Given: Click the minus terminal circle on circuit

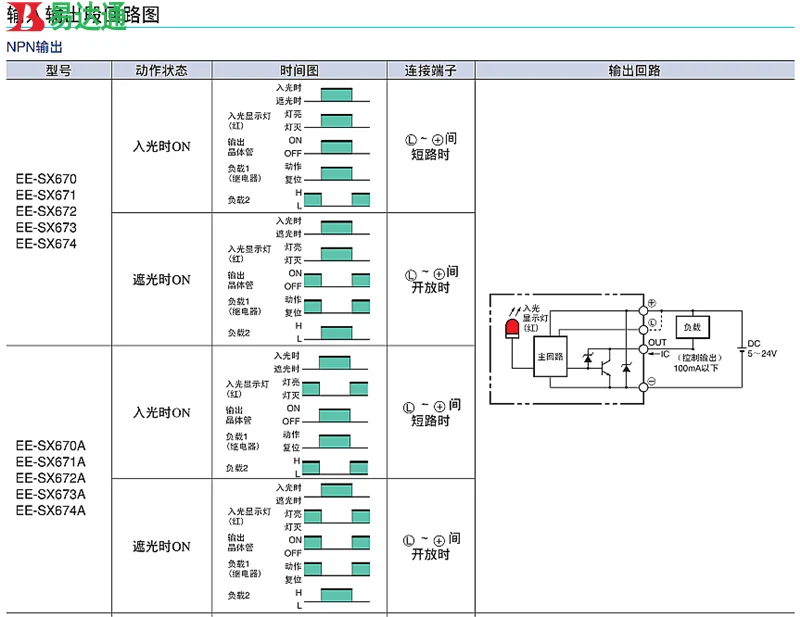Looking at the screenshot, I should click(643, 387).
